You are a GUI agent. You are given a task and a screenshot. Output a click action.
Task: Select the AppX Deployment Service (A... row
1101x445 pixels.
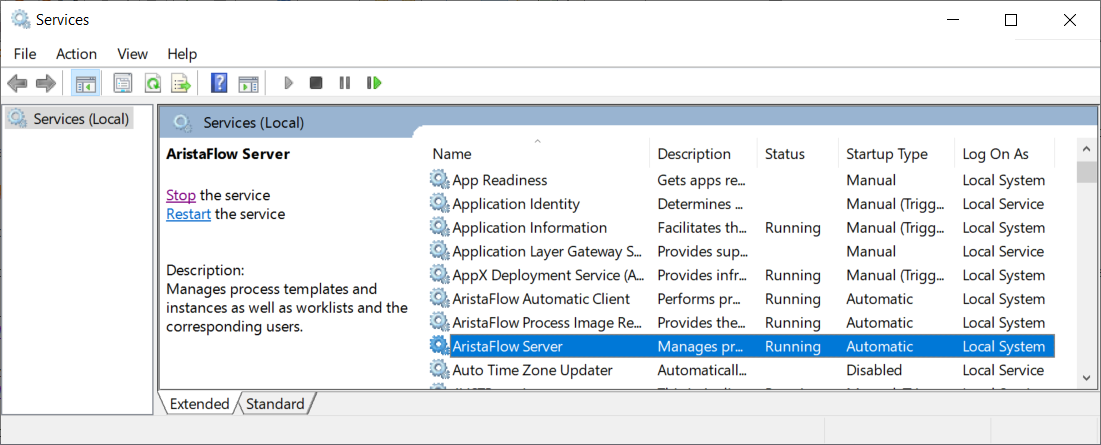pos(742,274)
